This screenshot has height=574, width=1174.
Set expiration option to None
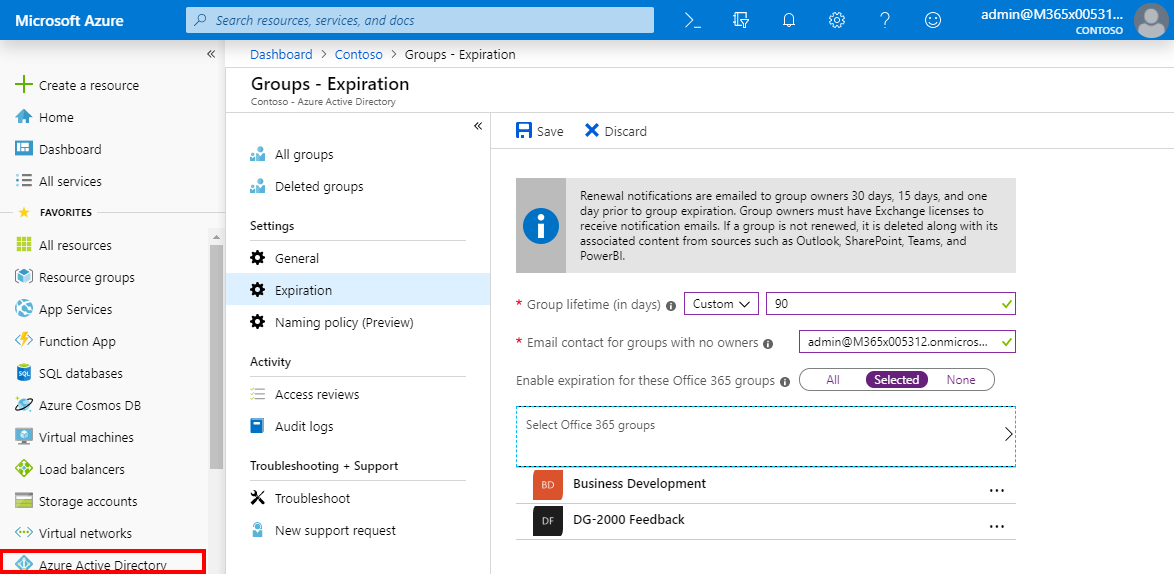960,380
